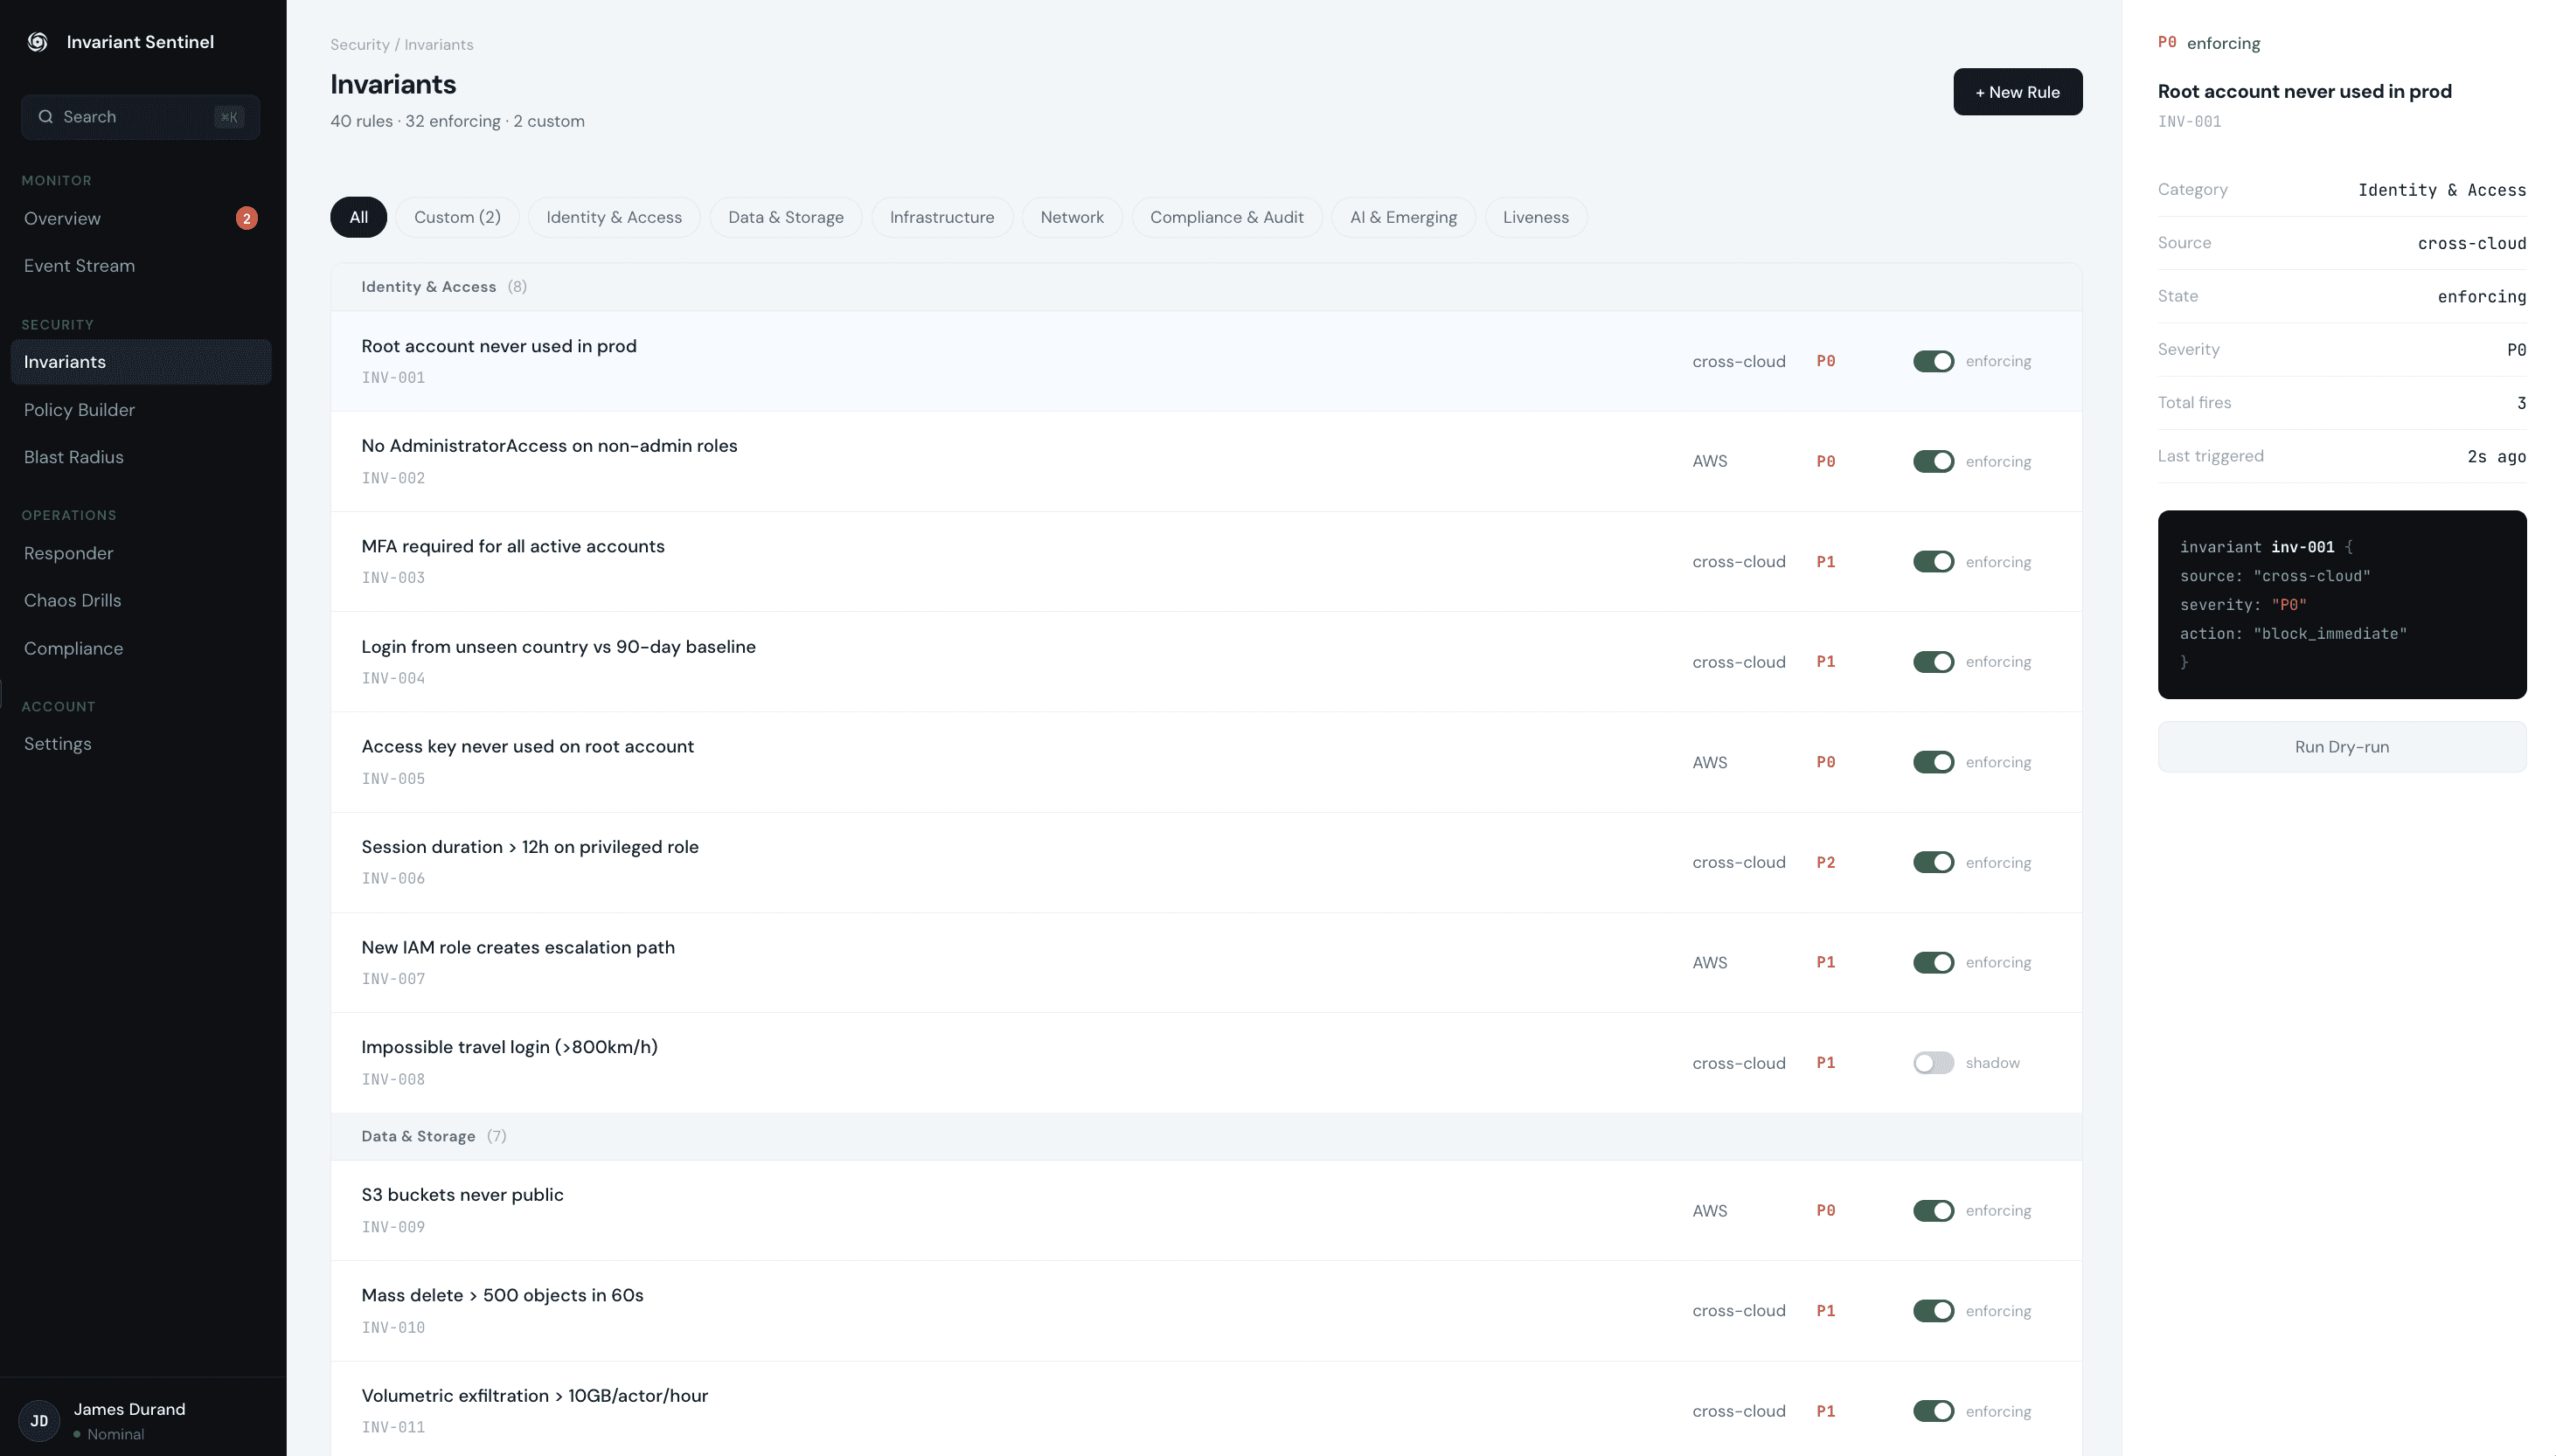Click the JD user avatar circle

click(39, 1420)
